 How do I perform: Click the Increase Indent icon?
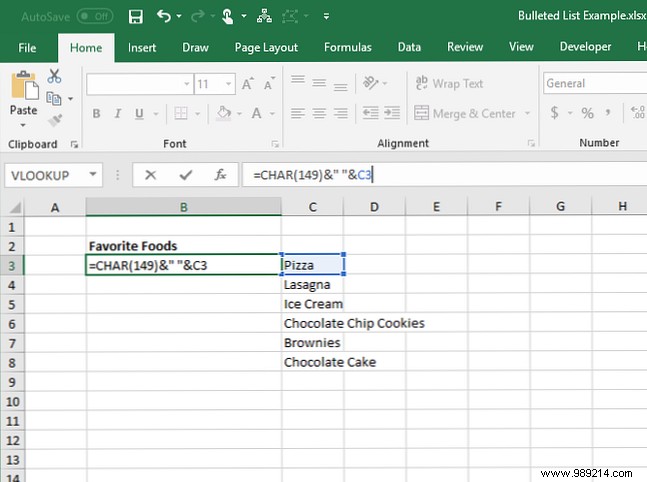pos(392,113)
